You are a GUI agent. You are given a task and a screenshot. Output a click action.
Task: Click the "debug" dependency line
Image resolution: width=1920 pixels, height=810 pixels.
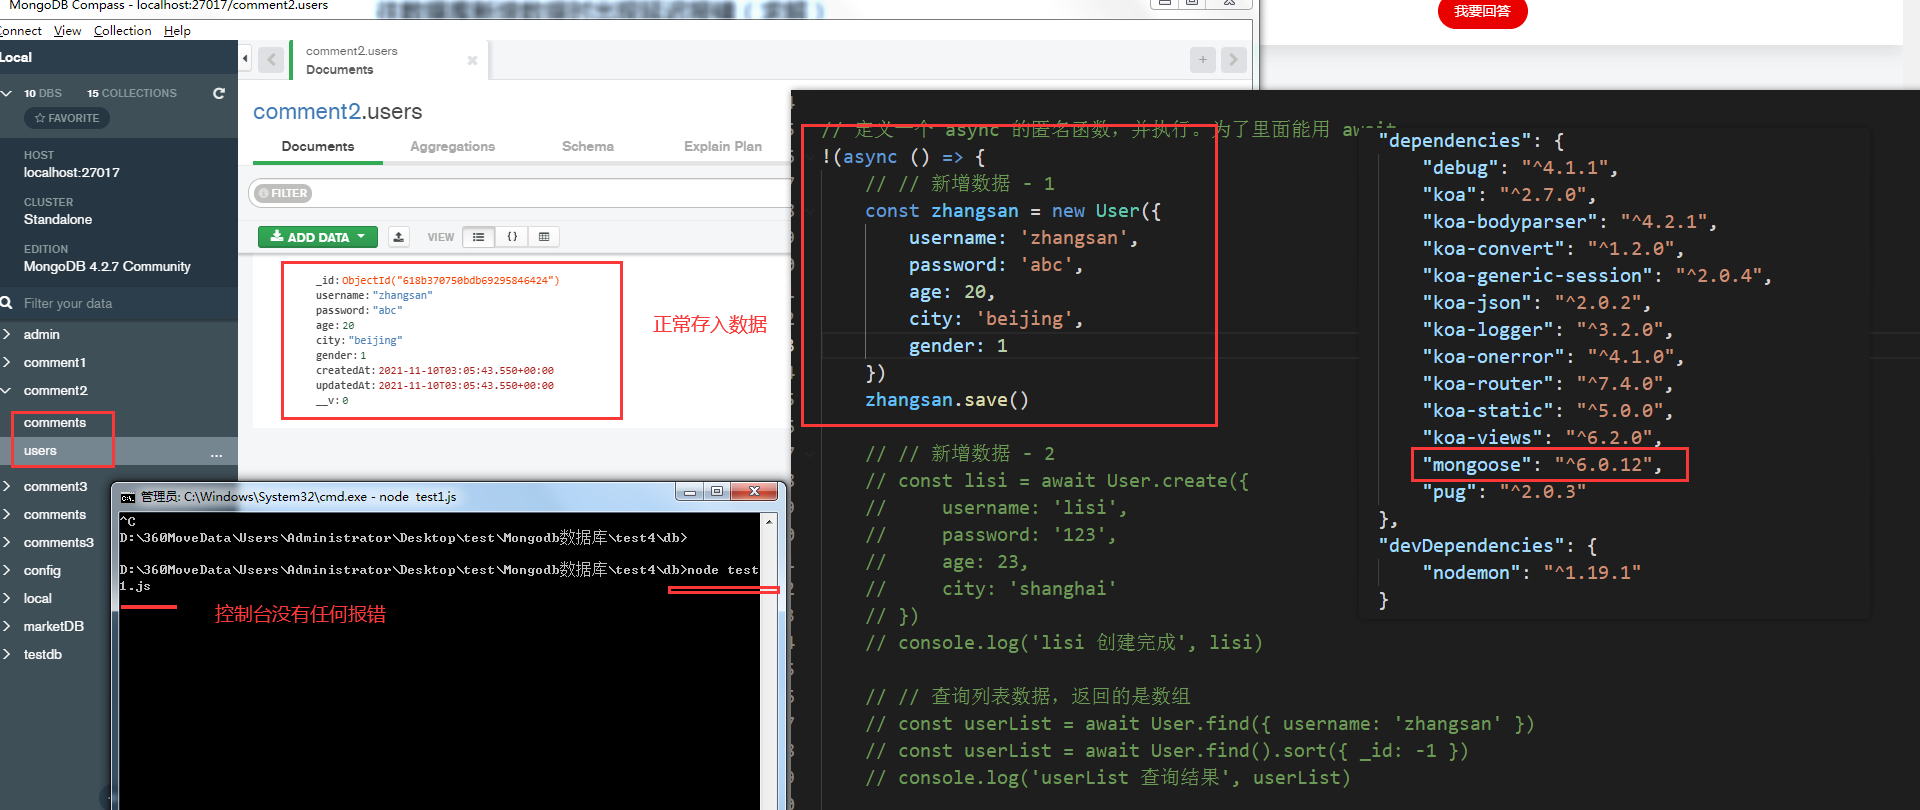[1520, 168]
